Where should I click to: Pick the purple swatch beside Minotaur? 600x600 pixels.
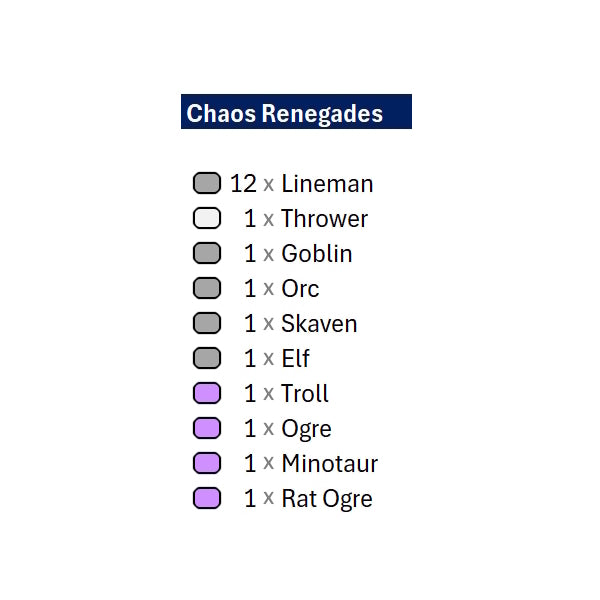pos(207,463)
